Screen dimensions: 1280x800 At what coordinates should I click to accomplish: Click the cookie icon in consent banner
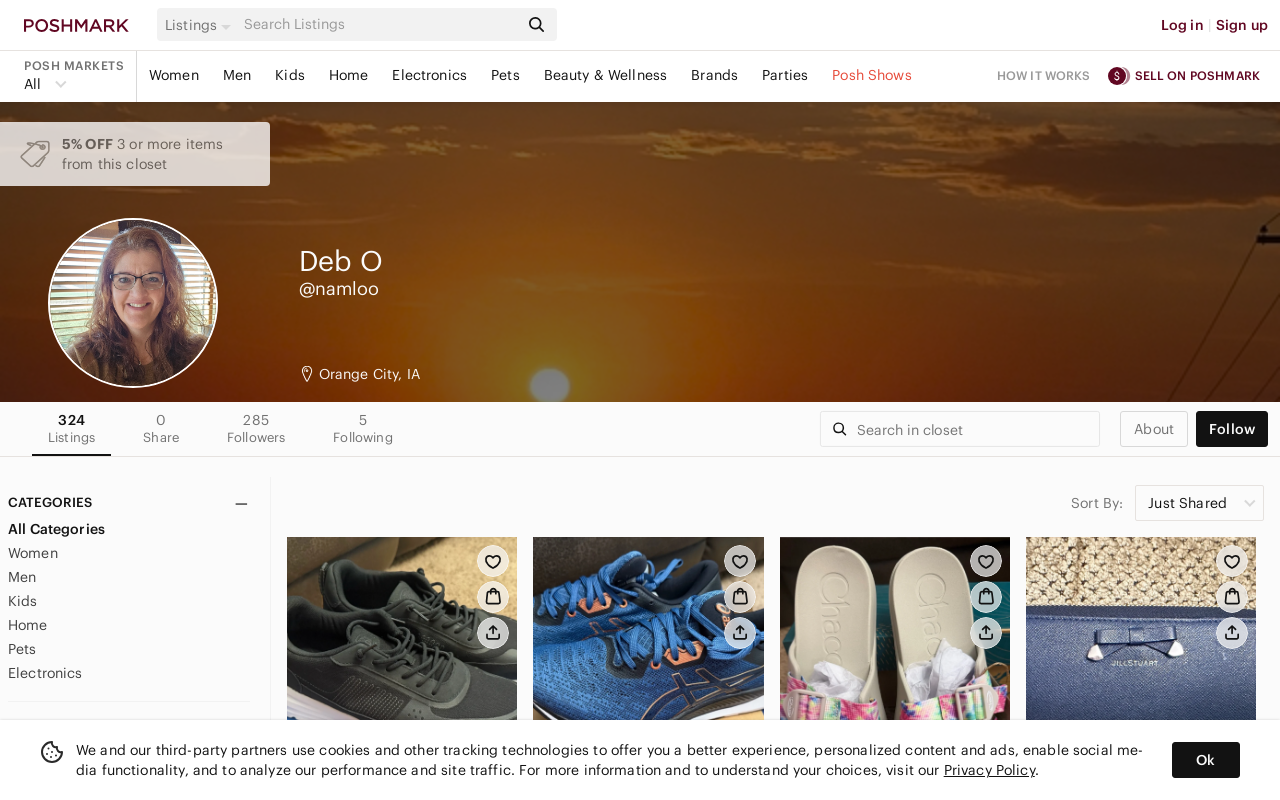tap(52, 752)
